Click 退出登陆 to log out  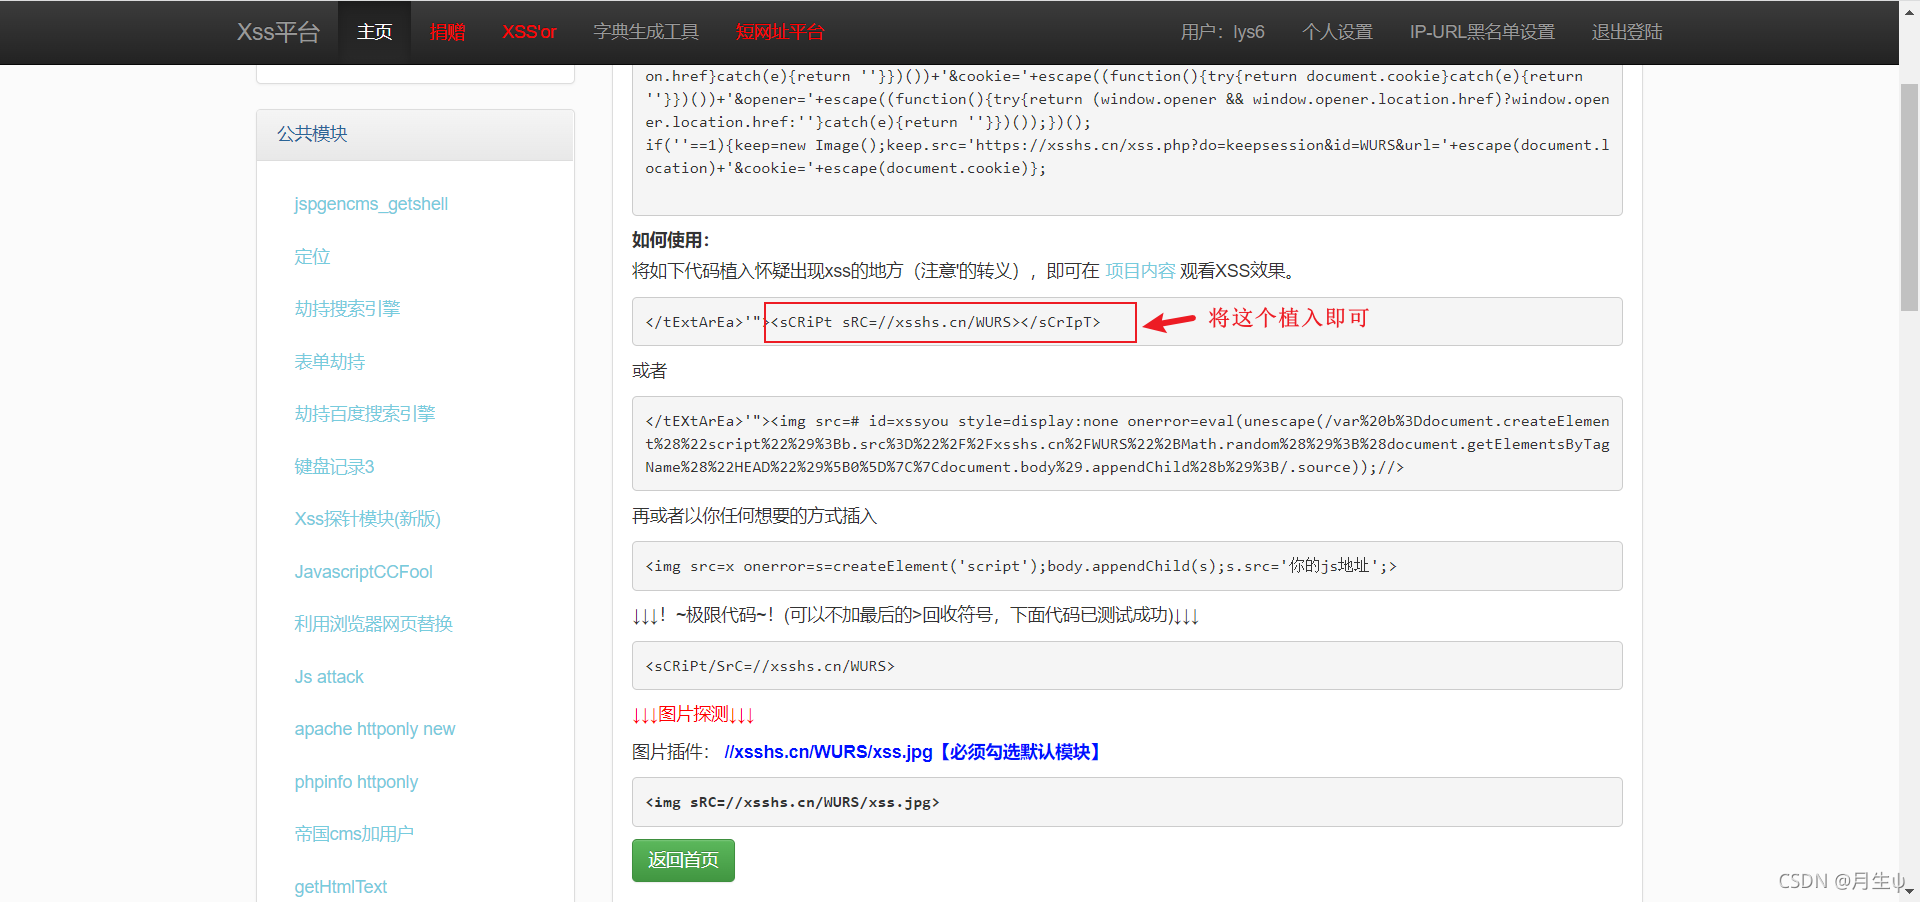coord(1627,32)
